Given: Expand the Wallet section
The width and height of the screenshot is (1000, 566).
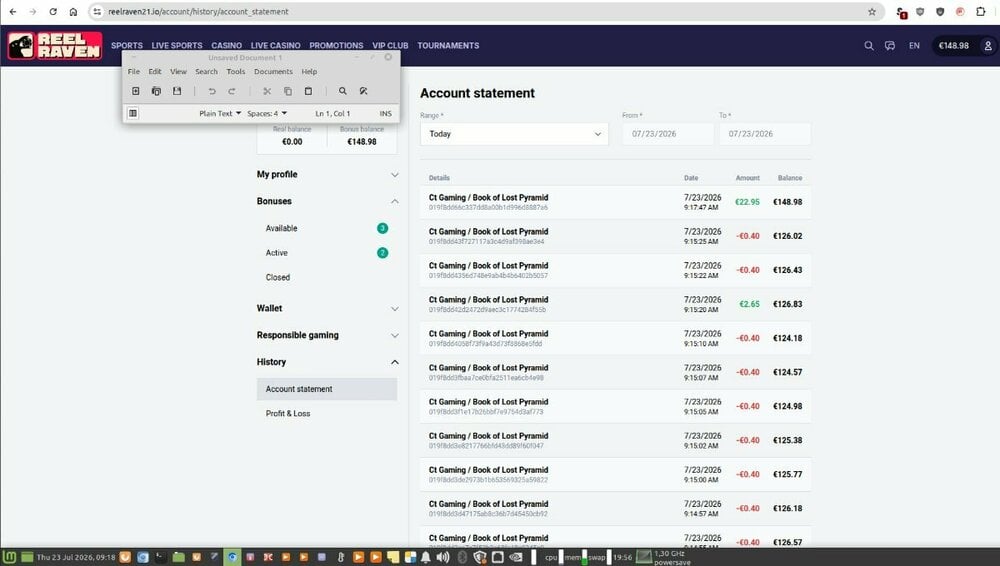Looking at the screenshot, I should (327, 308).
